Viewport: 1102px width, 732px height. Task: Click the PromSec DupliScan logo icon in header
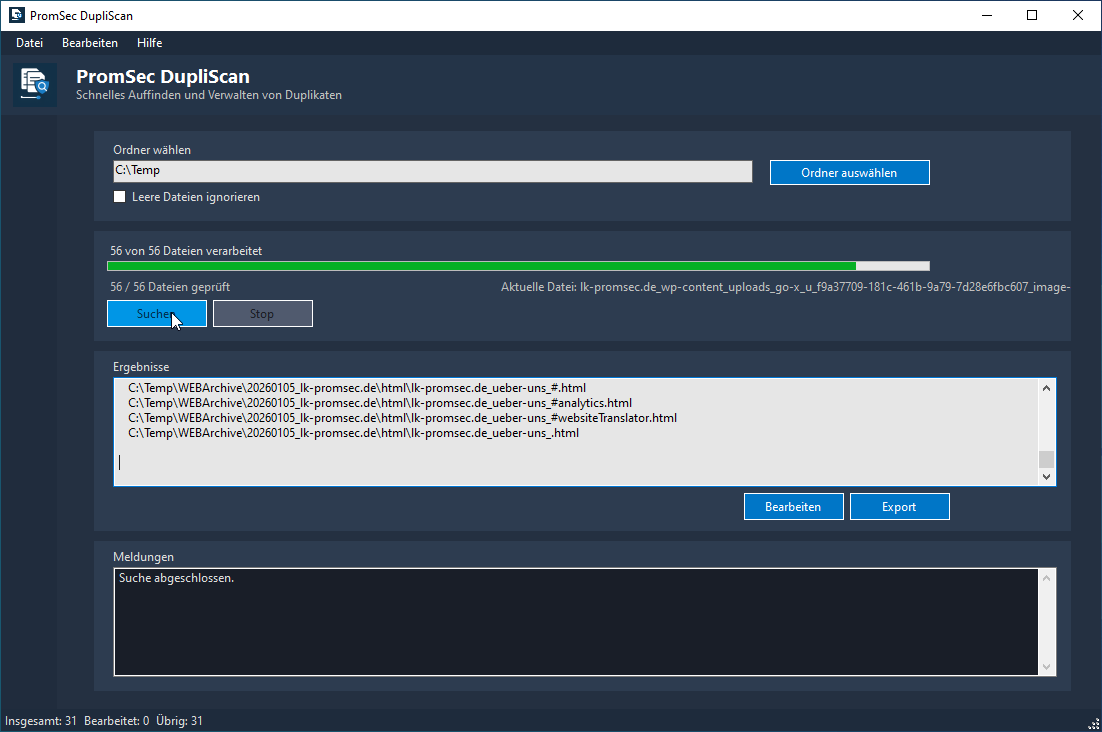tap(34, 84)
